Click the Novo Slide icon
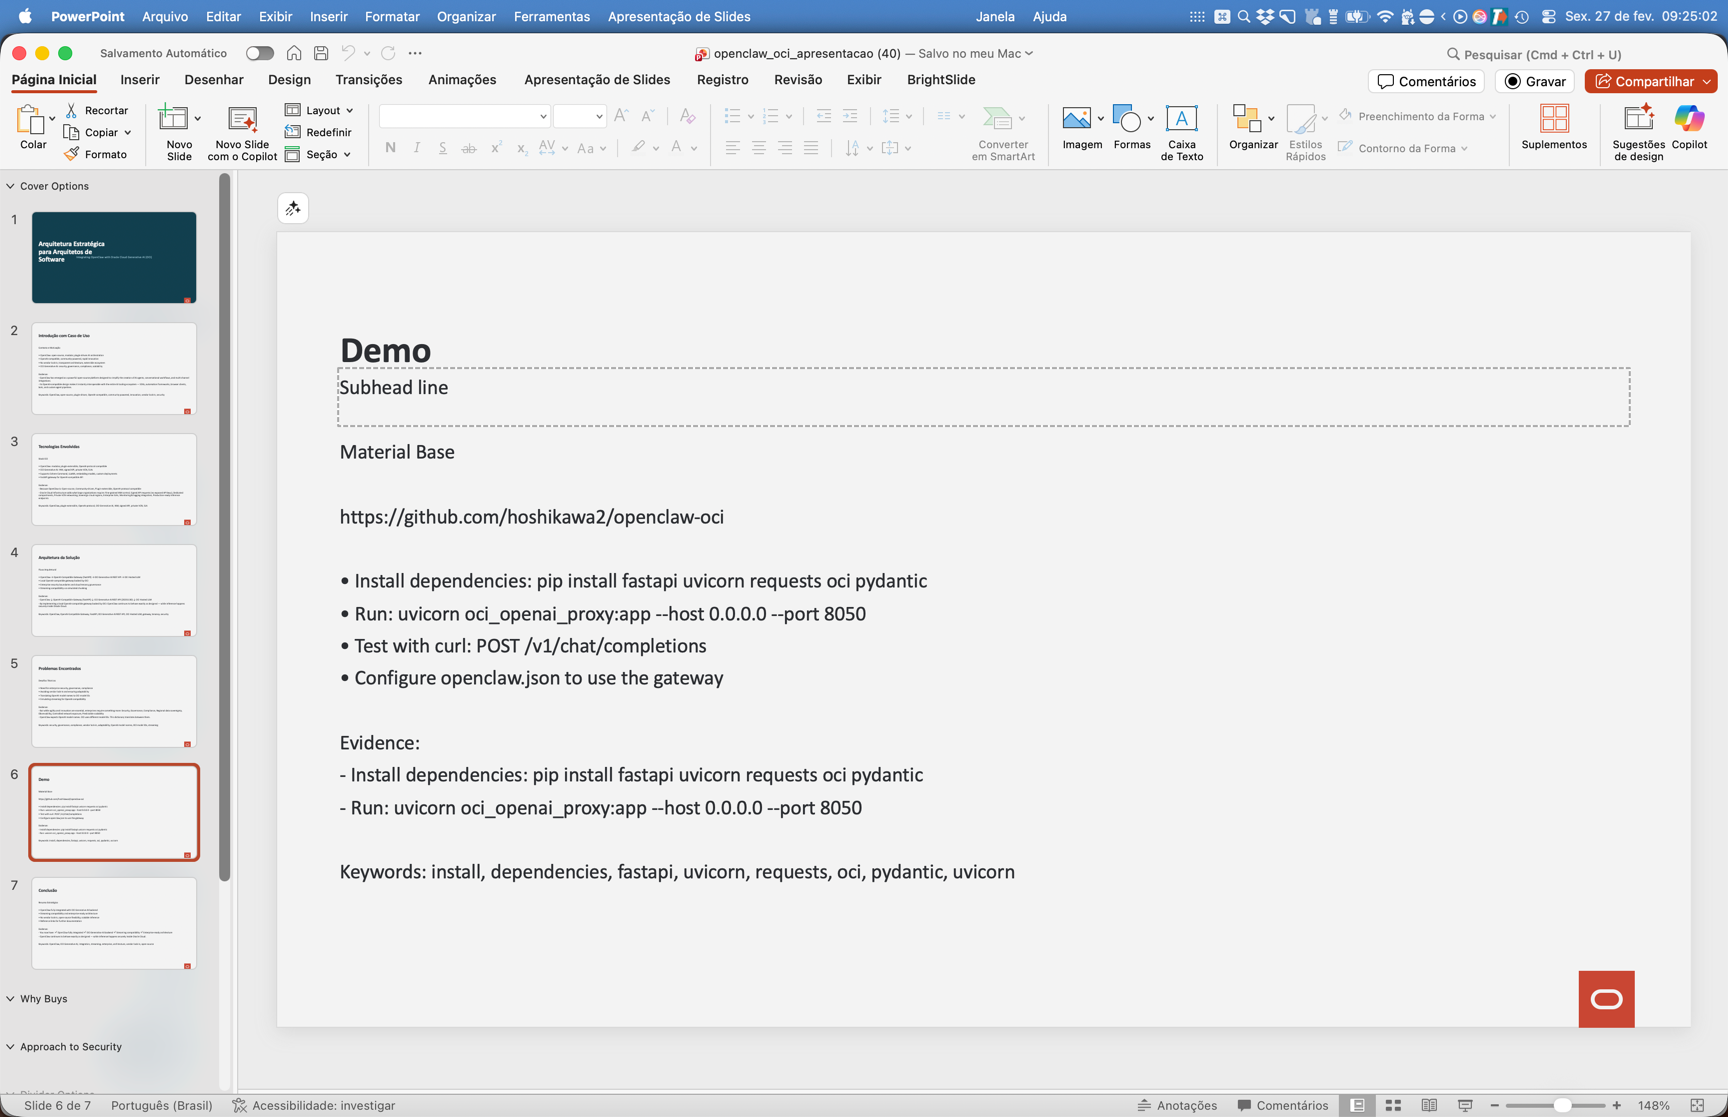 pos(174,119)
